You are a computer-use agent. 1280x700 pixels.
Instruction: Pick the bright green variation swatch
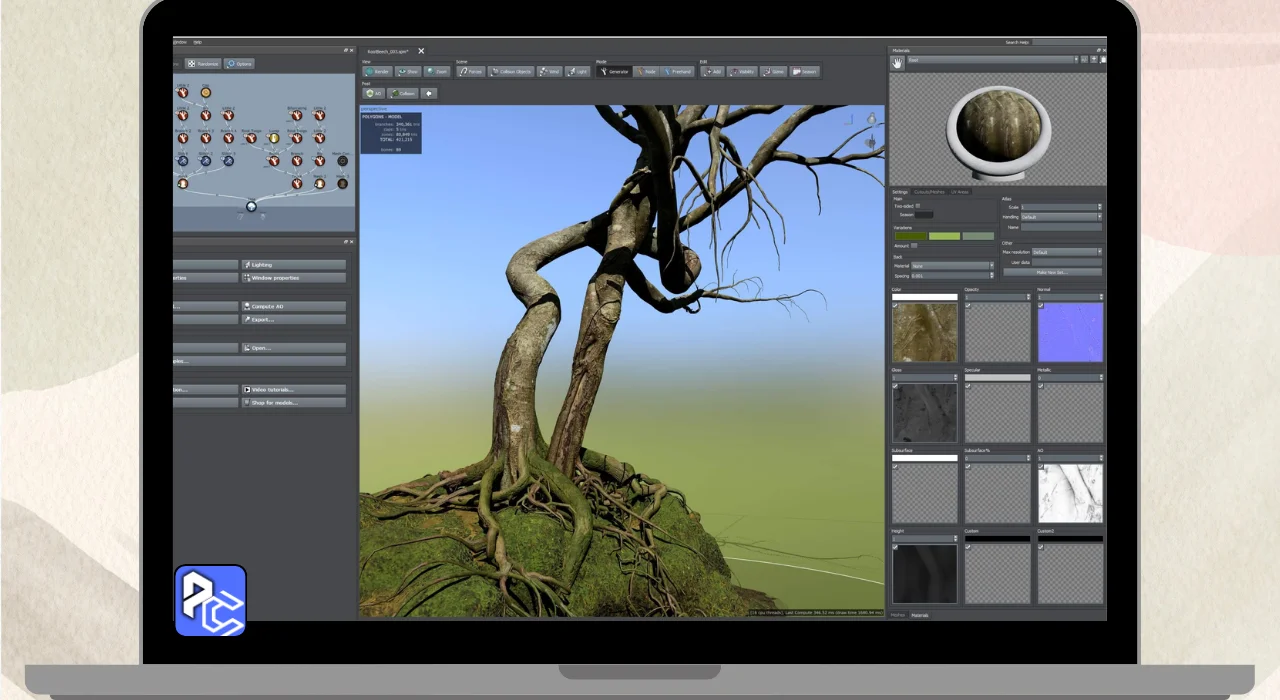[x=944, y=236]
